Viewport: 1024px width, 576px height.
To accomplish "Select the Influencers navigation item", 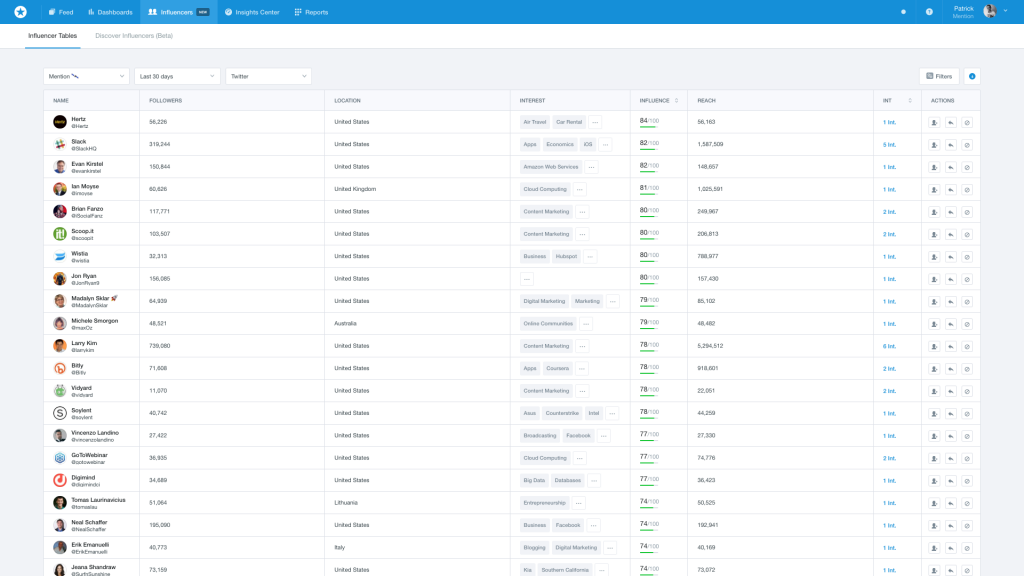I will (x=178, y=12).
